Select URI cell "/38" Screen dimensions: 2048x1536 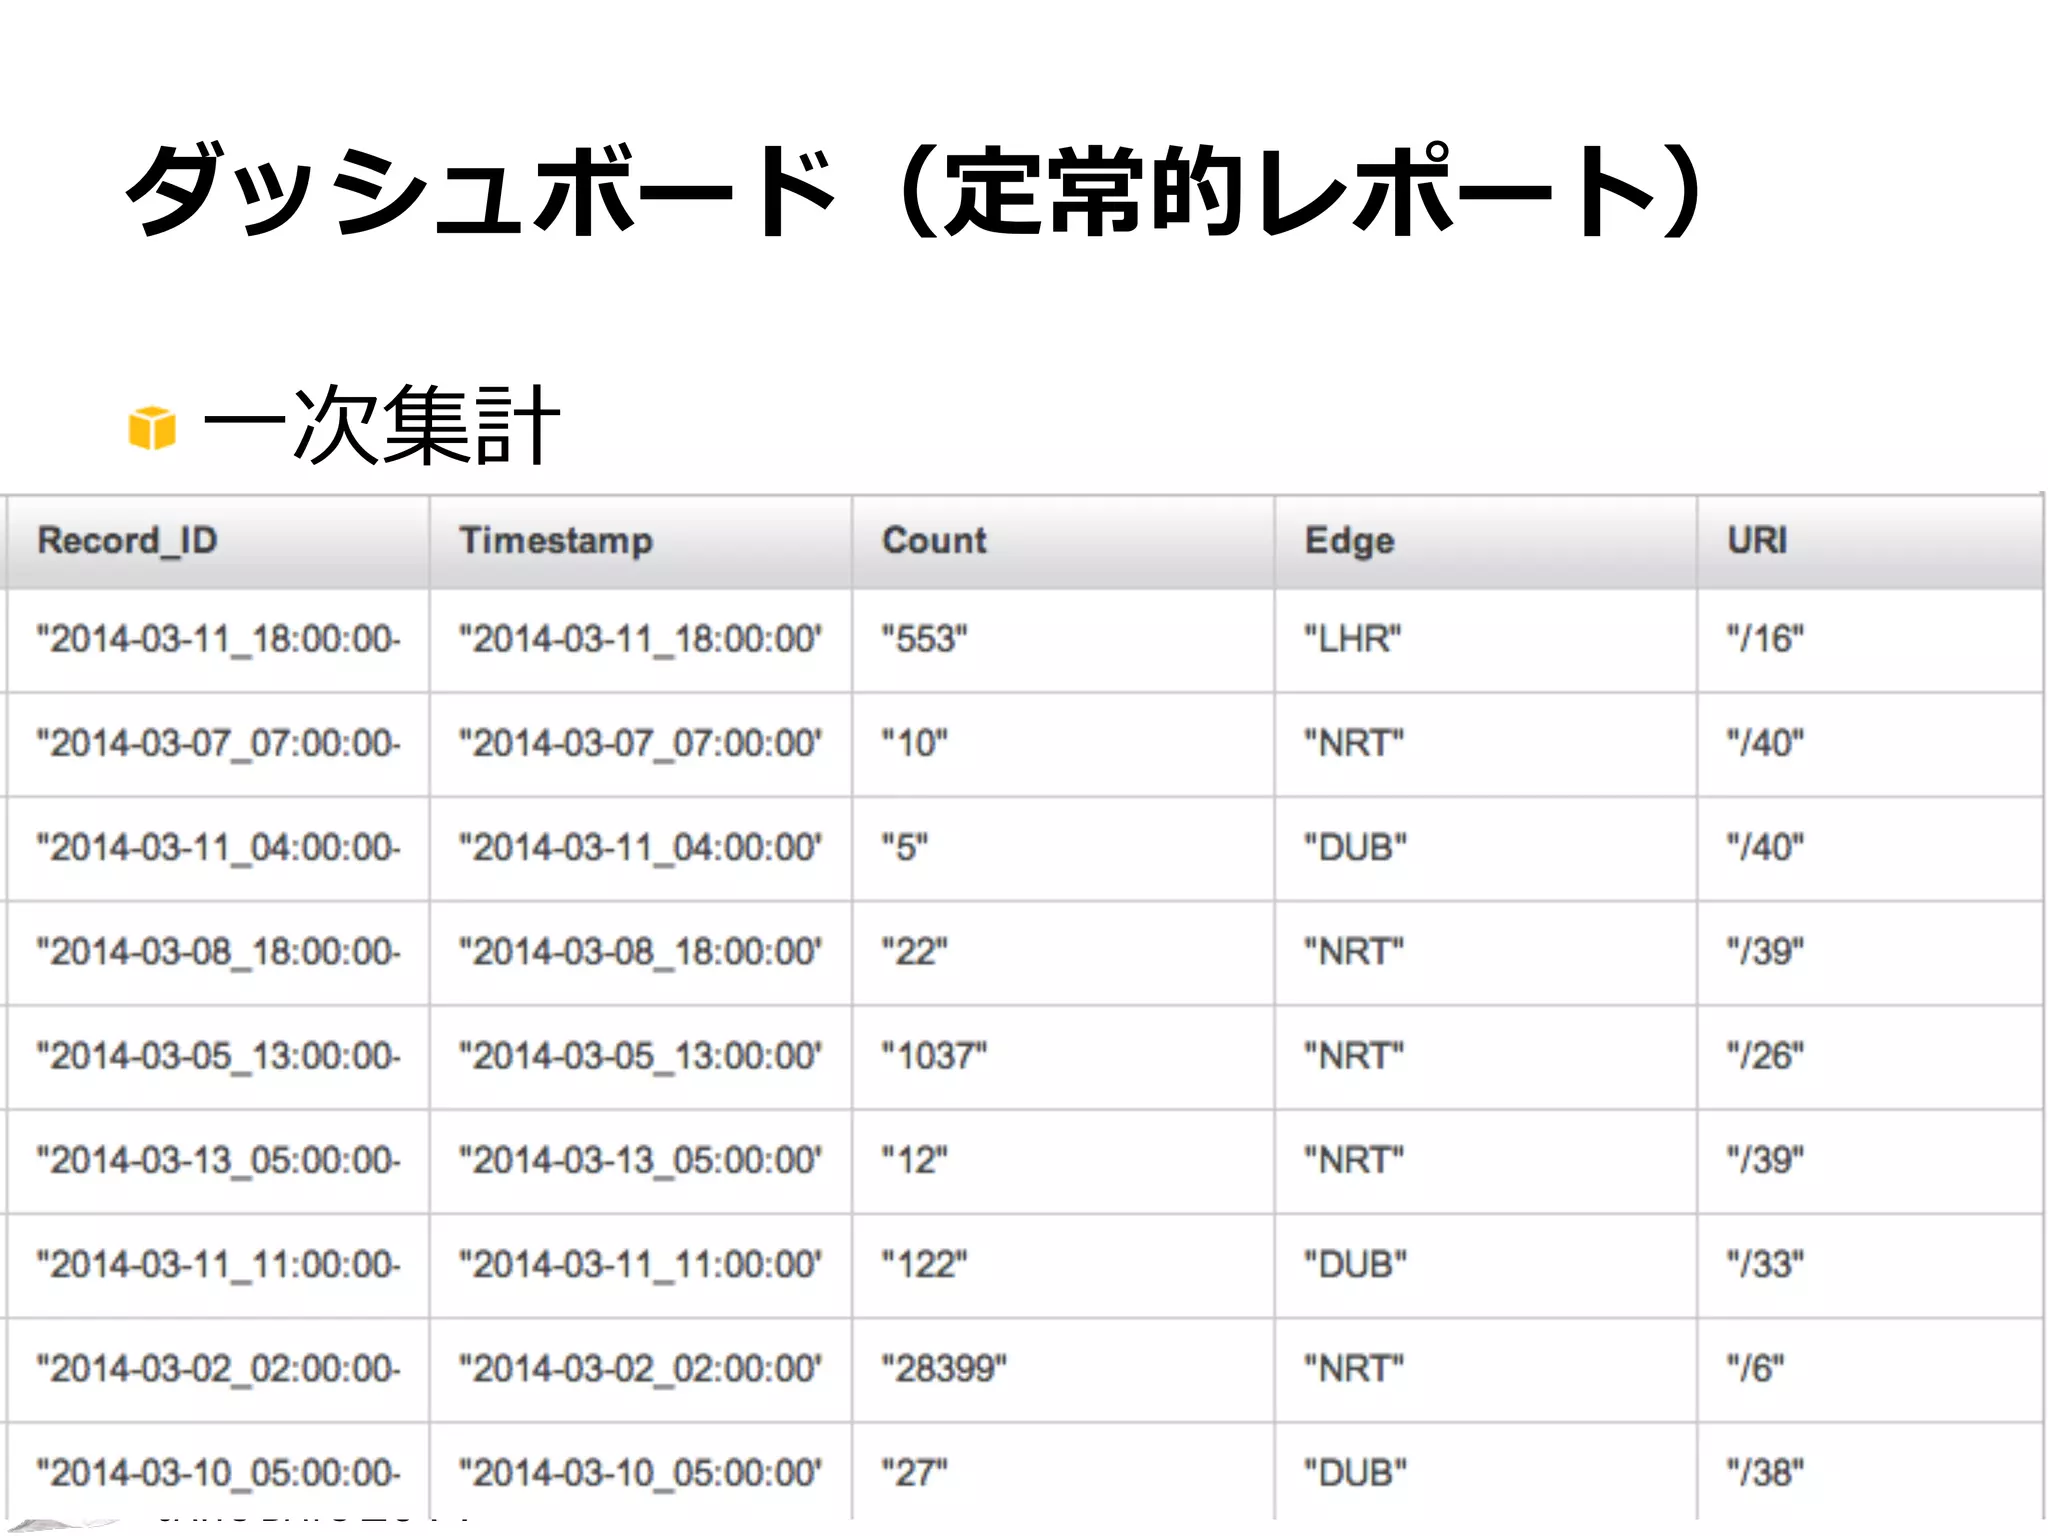point(1870,1472)
